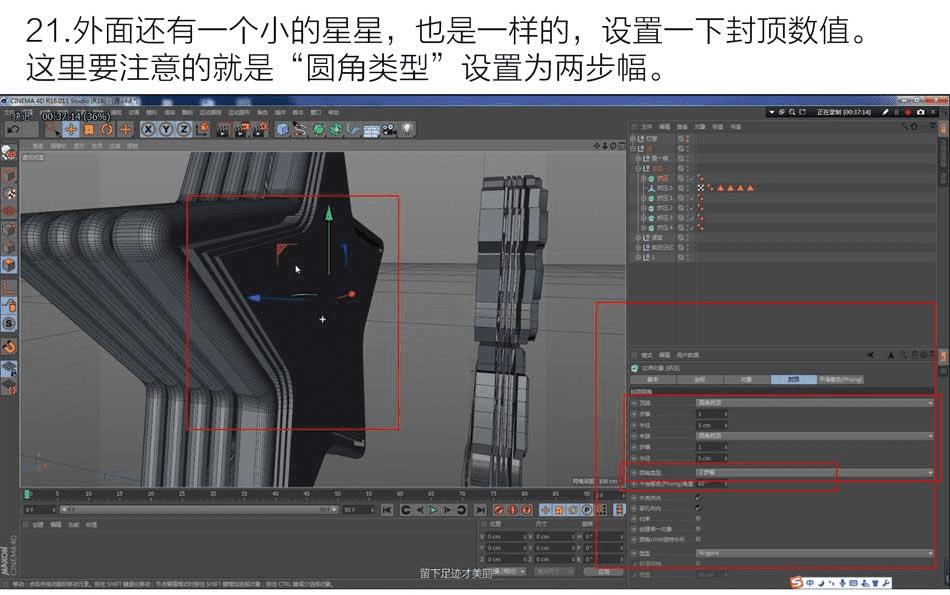950x595 pixels.
Task: Click the Autokeying button
Action: point(513,510)
